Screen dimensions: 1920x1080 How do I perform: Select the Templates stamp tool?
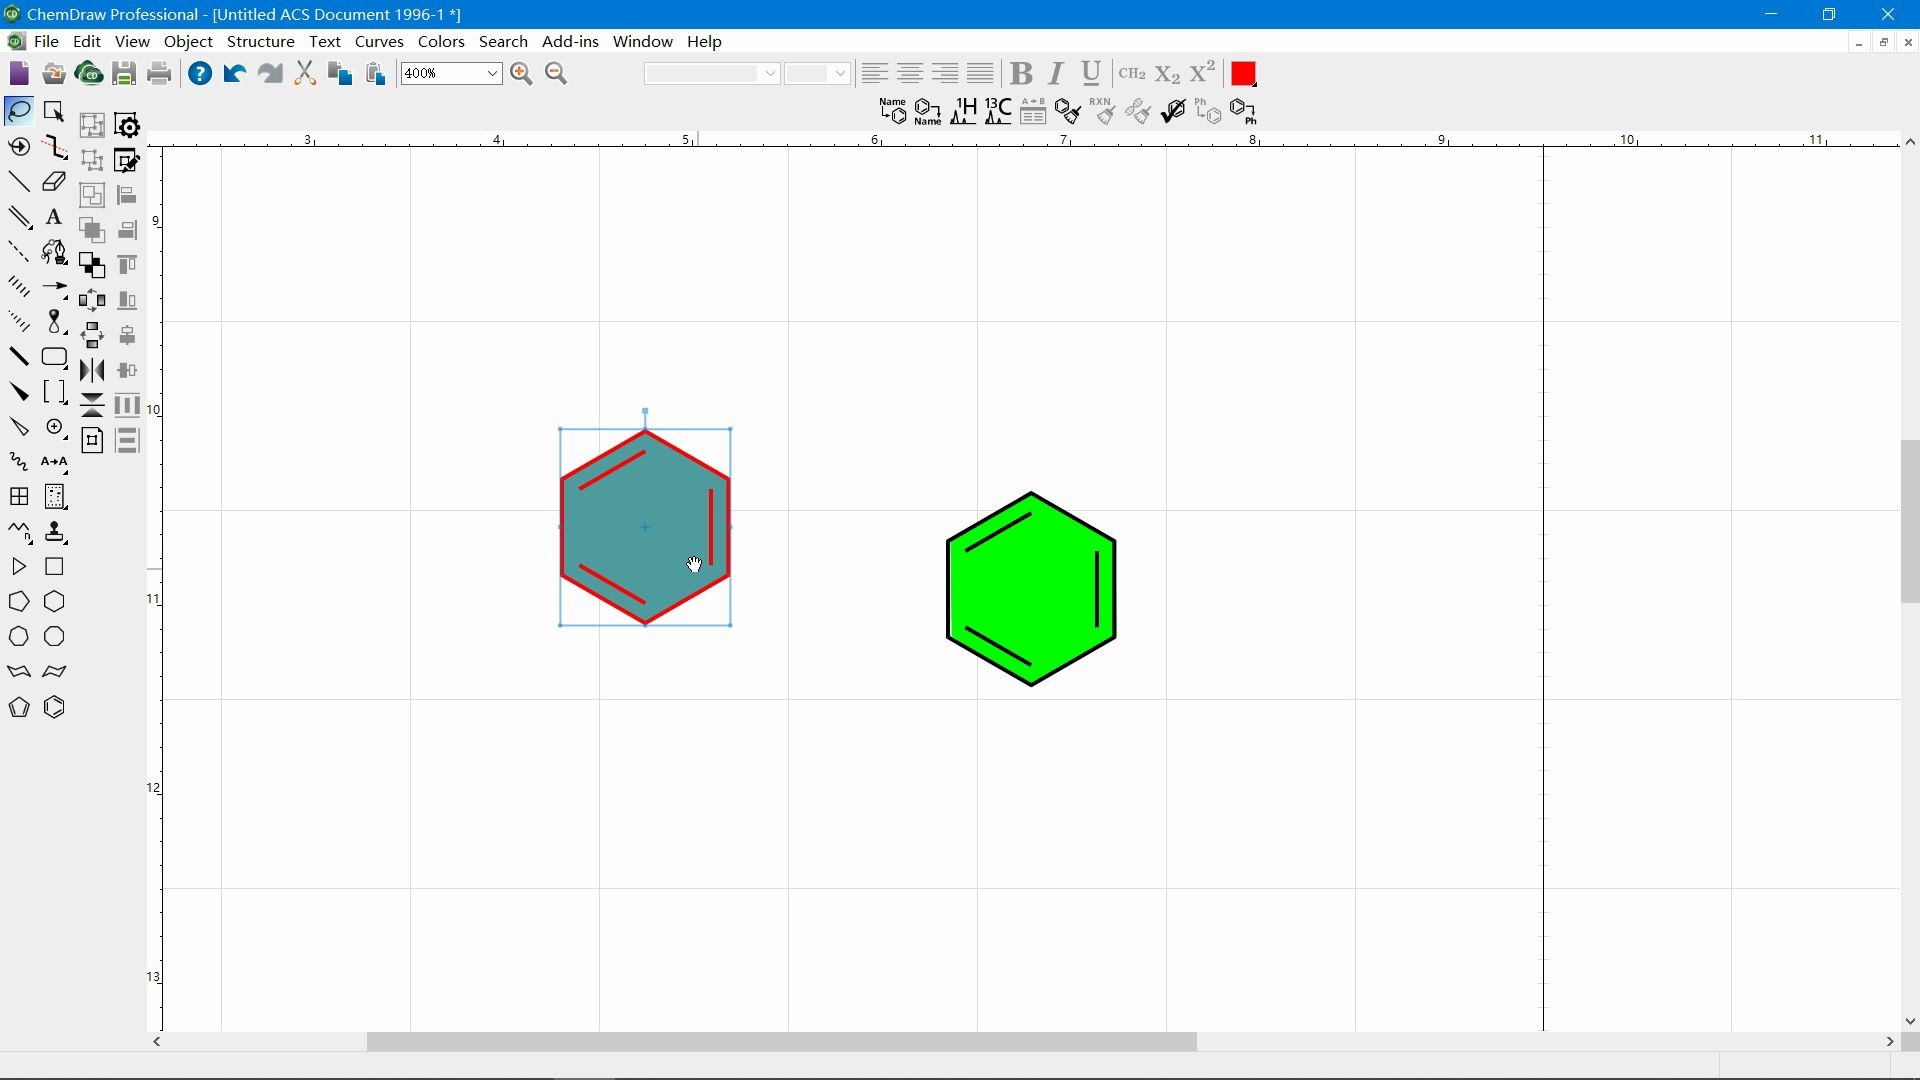[x=54, y=532]
